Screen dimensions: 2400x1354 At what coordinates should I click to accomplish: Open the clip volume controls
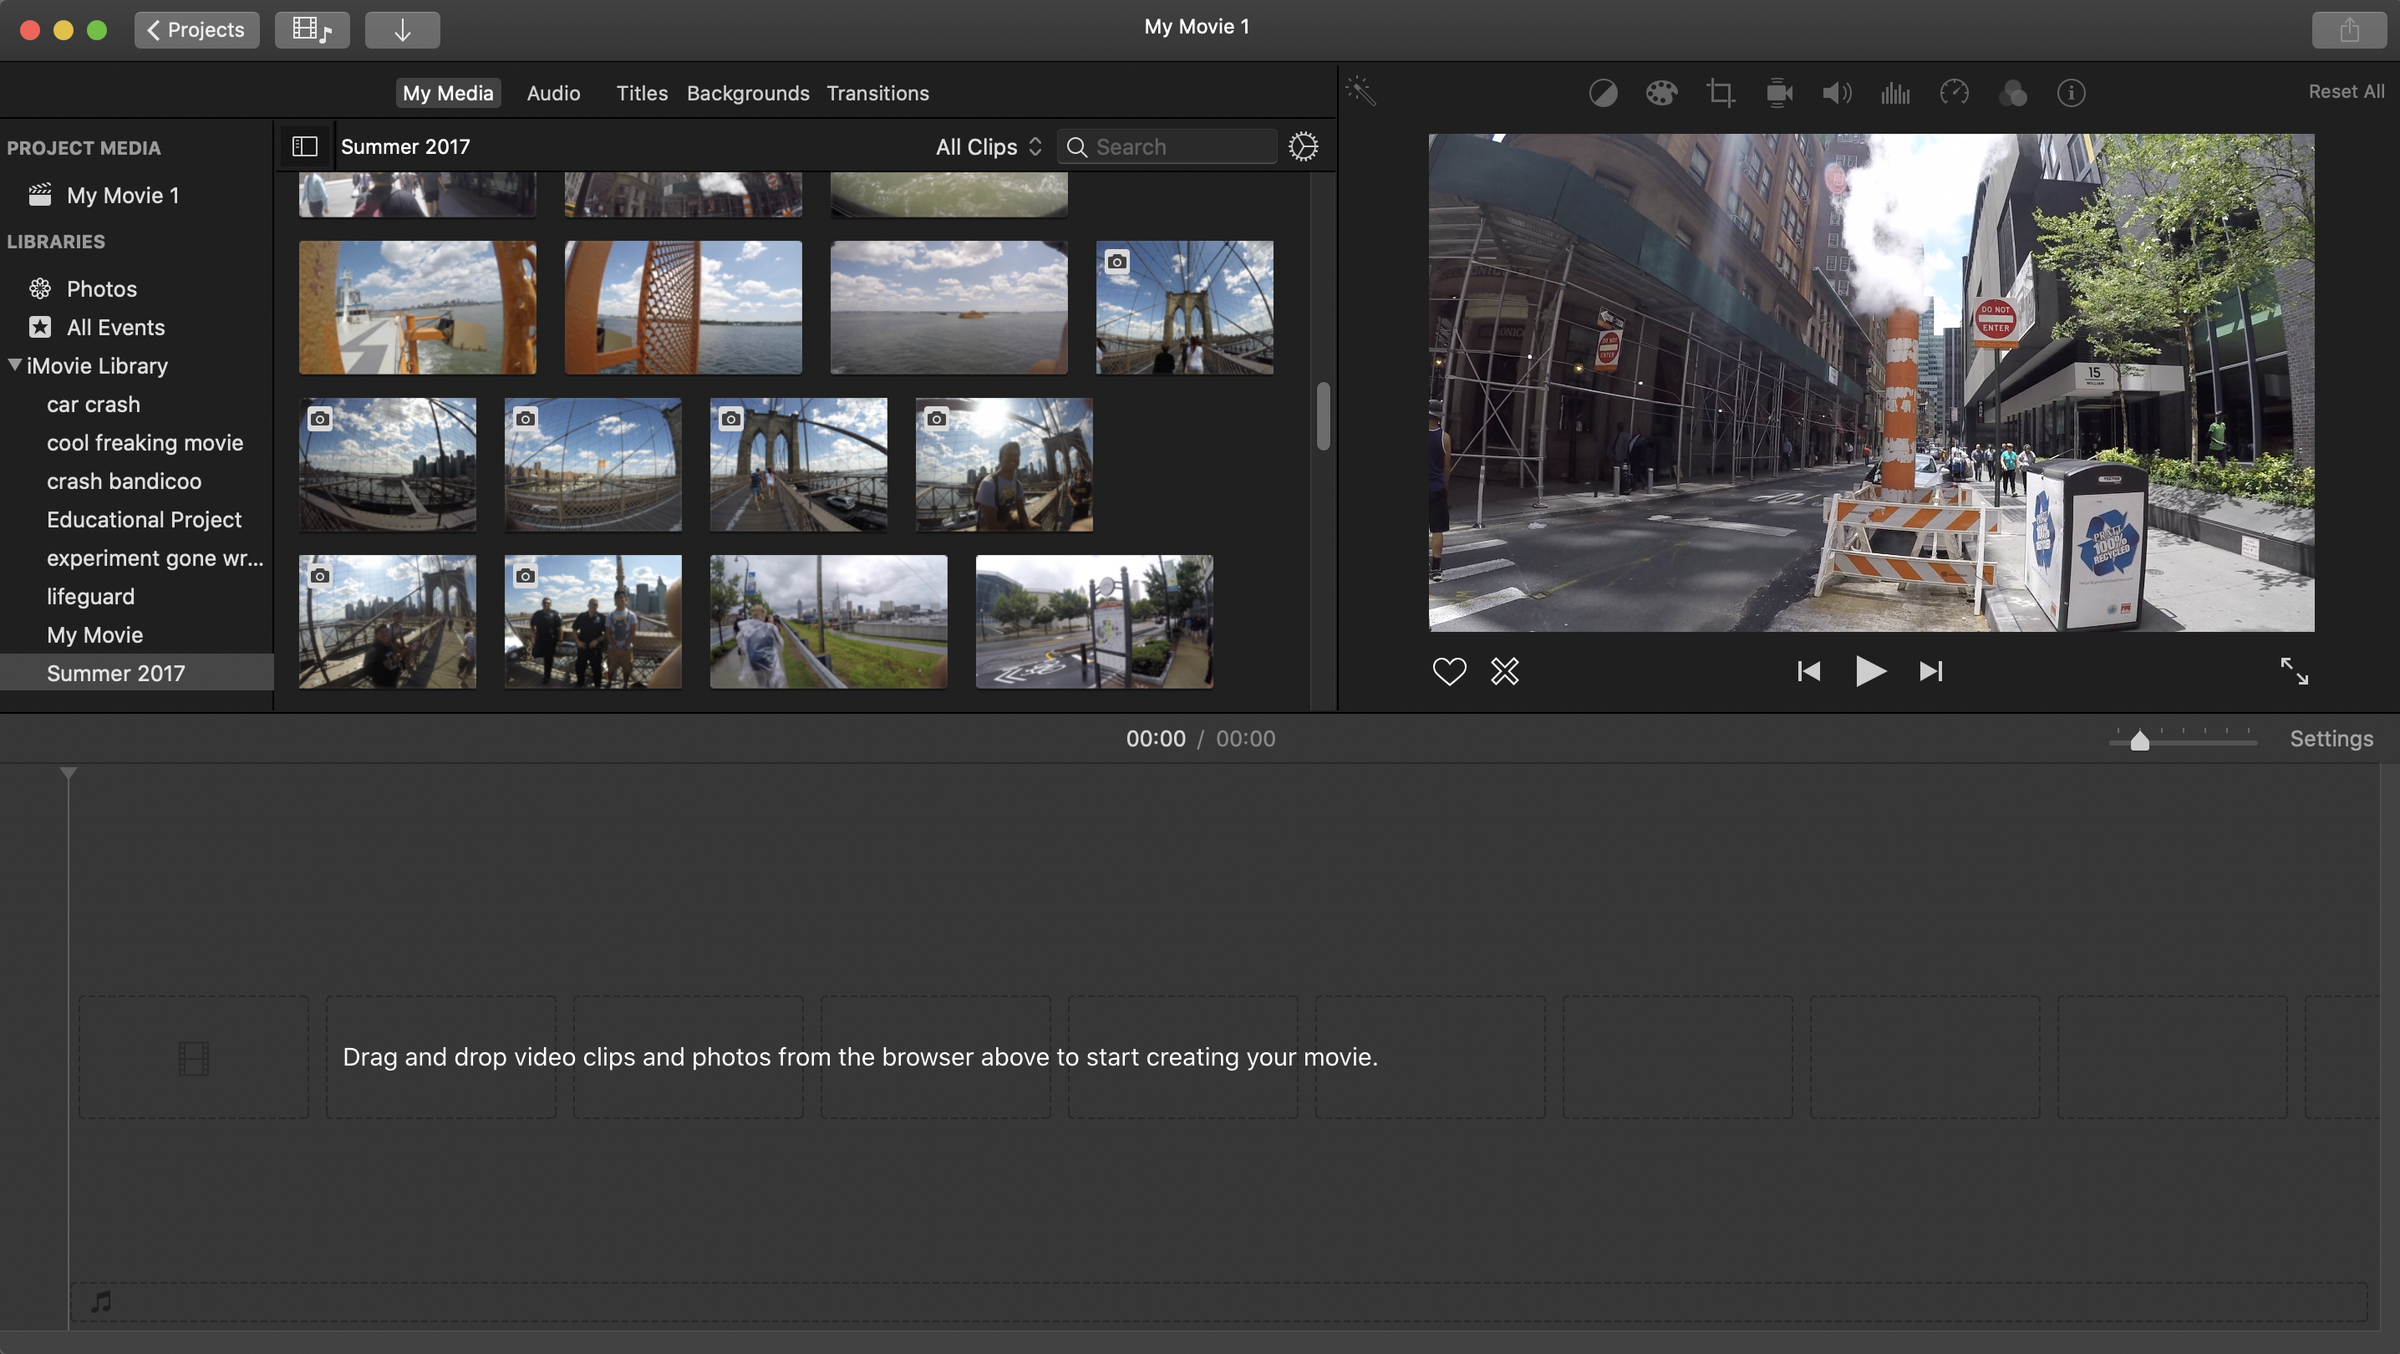coord(1835,92)
